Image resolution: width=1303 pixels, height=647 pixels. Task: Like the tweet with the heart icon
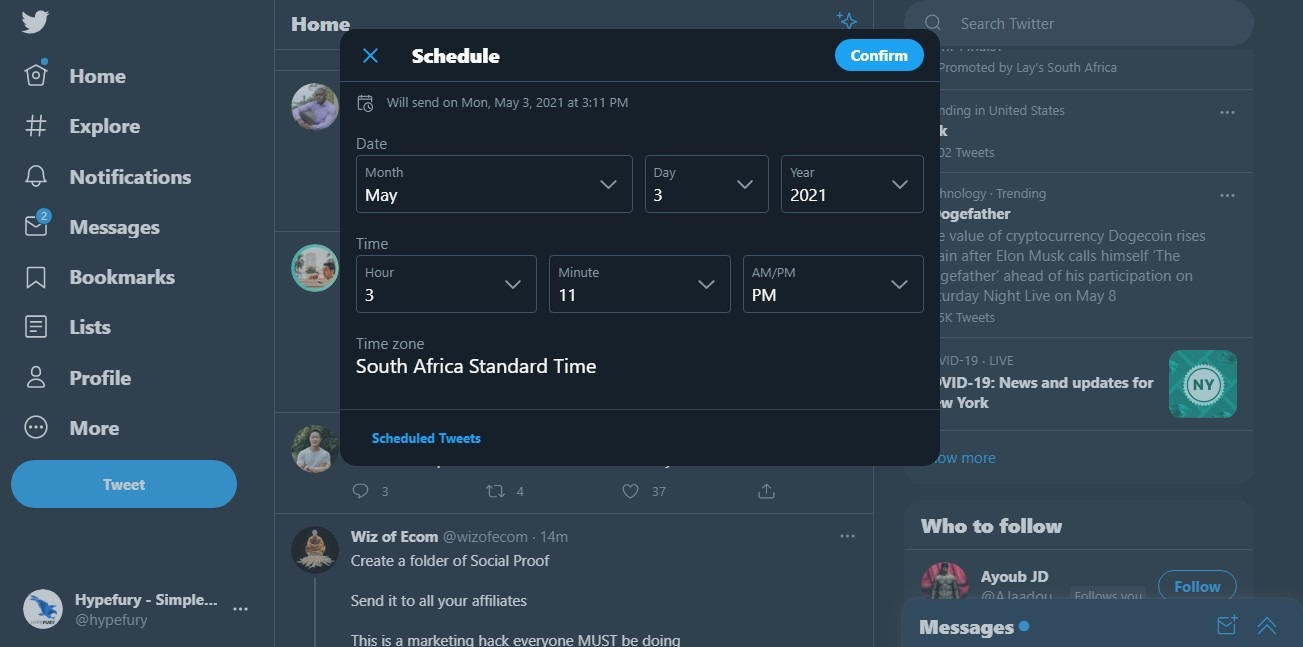[630, 490]
